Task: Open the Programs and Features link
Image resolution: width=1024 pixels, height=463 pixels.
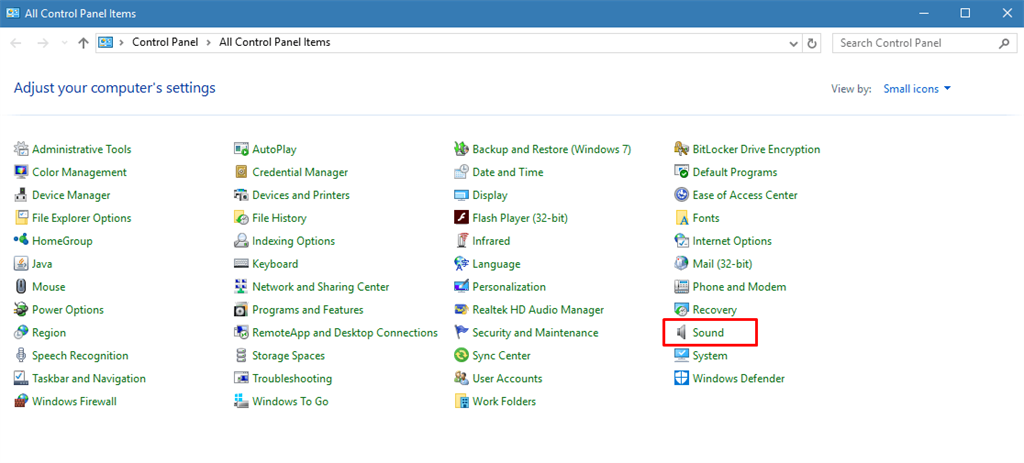Action: coord(307,310)
